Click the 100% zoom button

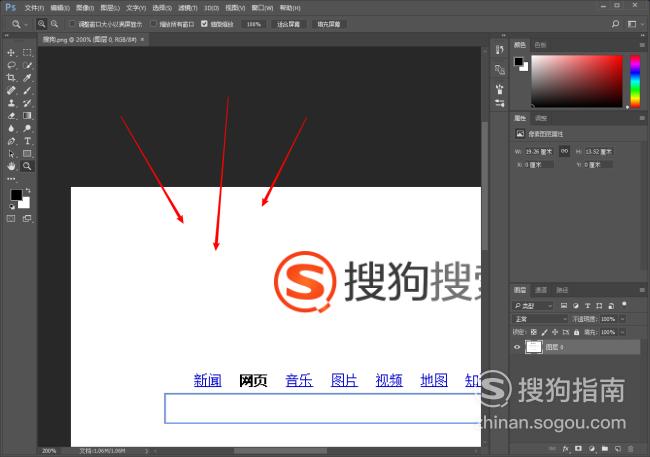[254, 24]
